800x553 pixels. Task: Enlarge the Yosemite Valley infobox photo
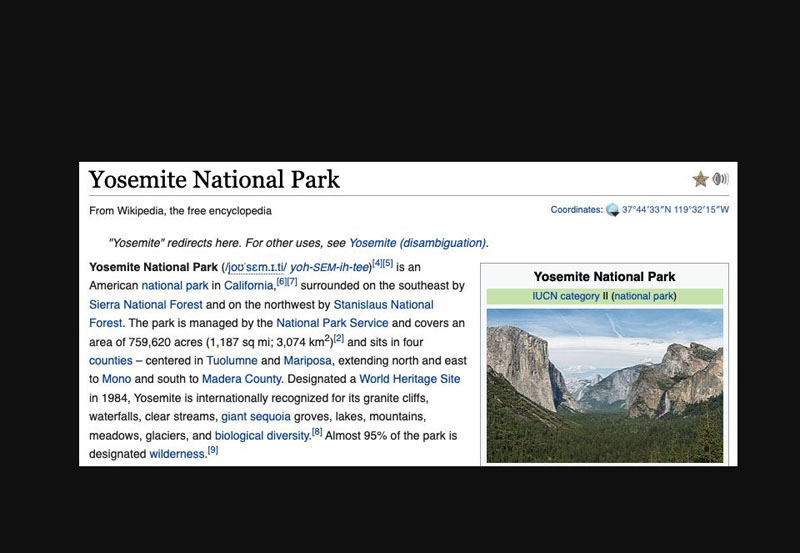tap(605, 386)
